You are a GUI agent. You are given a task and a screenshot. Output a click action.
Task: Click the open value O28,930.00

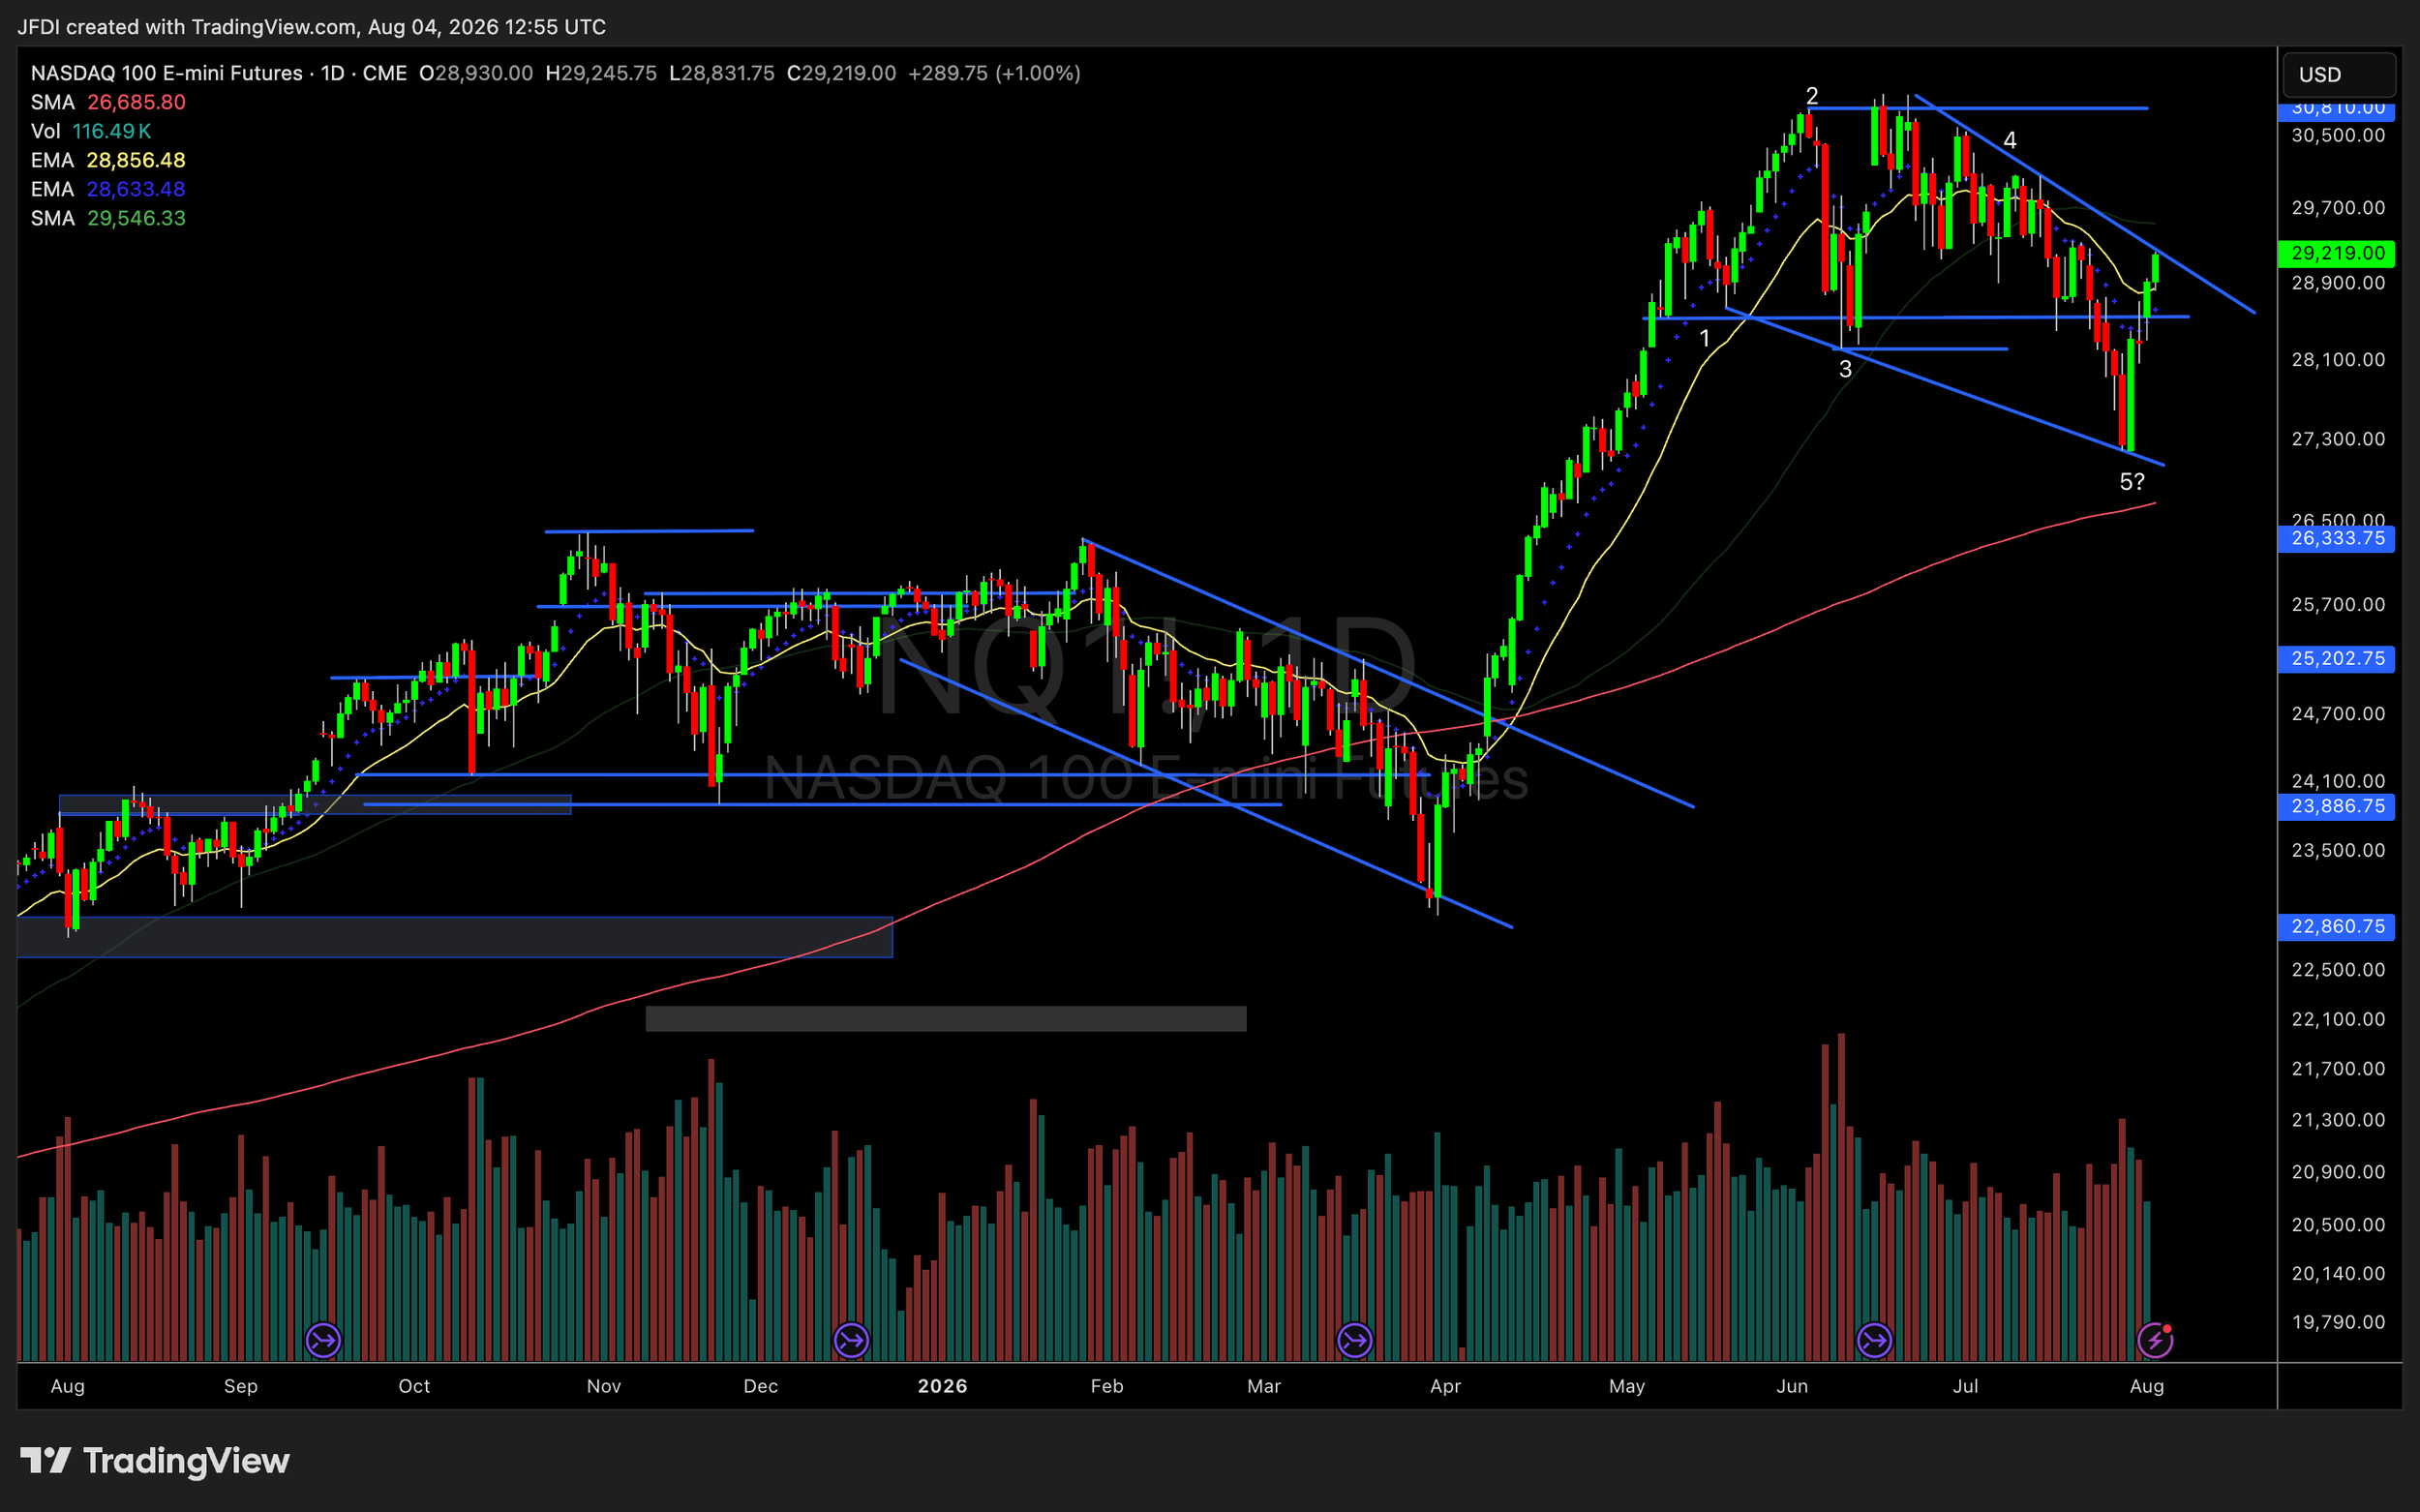point(476,73)
